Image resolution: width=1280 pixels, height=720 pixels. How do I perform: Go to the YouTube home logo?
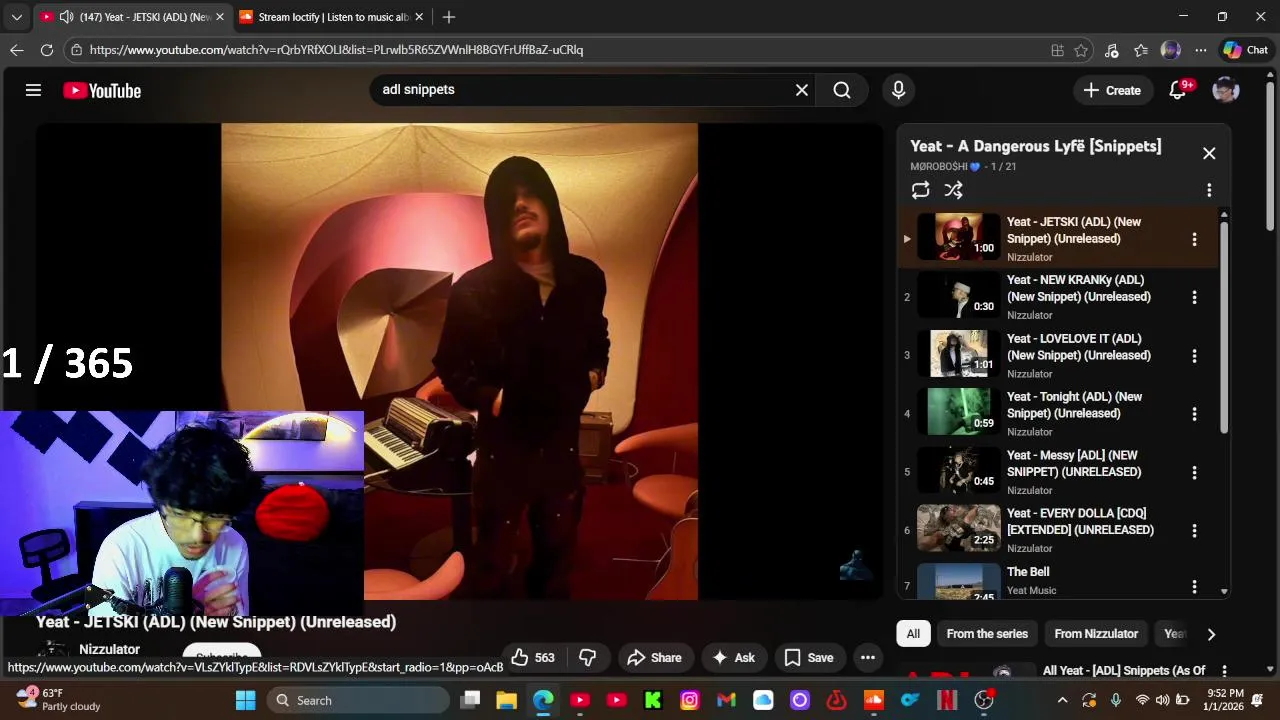pyautogui.click(x=102, y=90)
